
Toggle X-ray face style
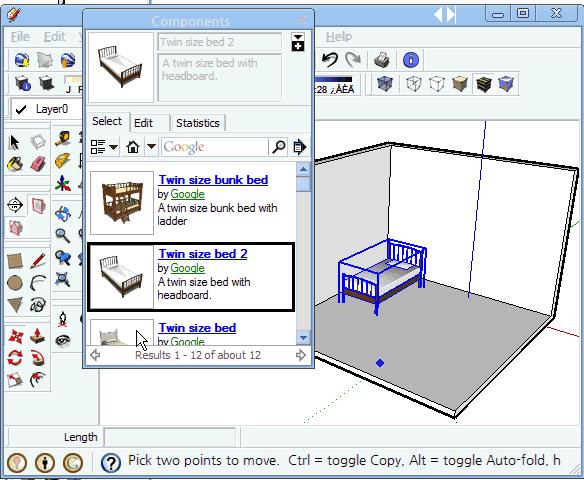coord(385,84)
